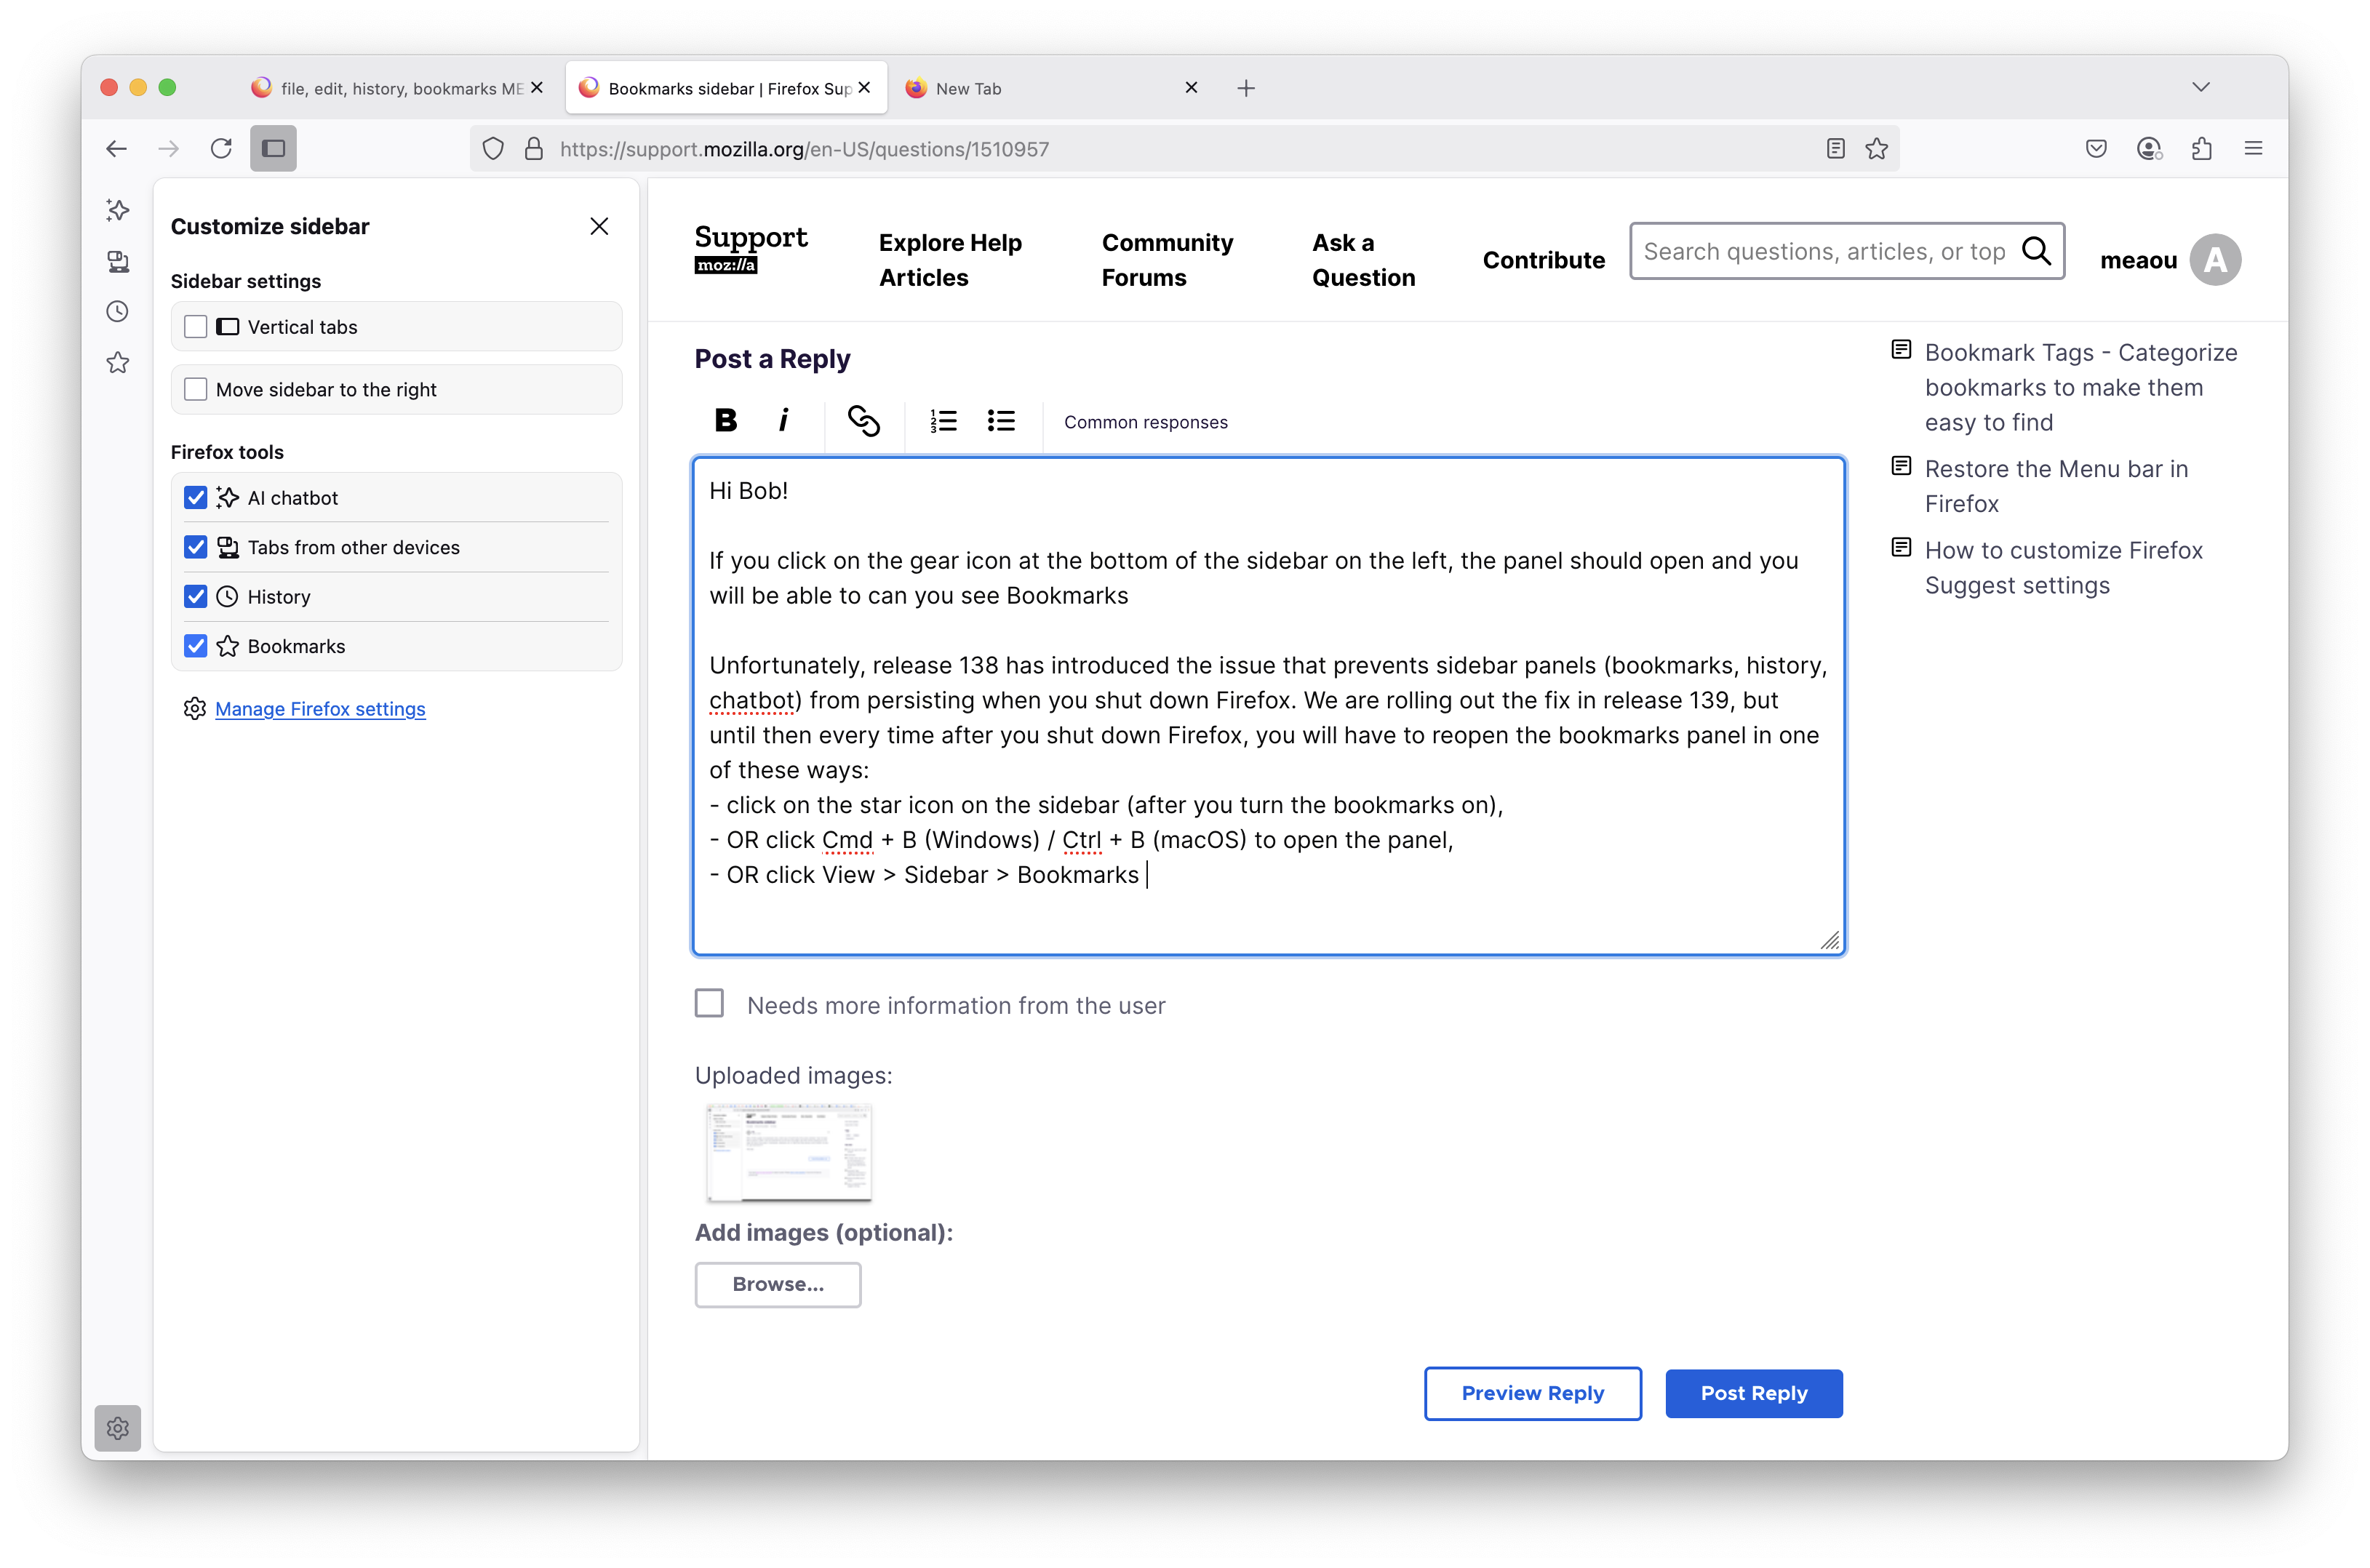This screenshot has width=2370, height=1568.
Task: Open AI chatbot from the sidebar strip
Action: (118, 210)
